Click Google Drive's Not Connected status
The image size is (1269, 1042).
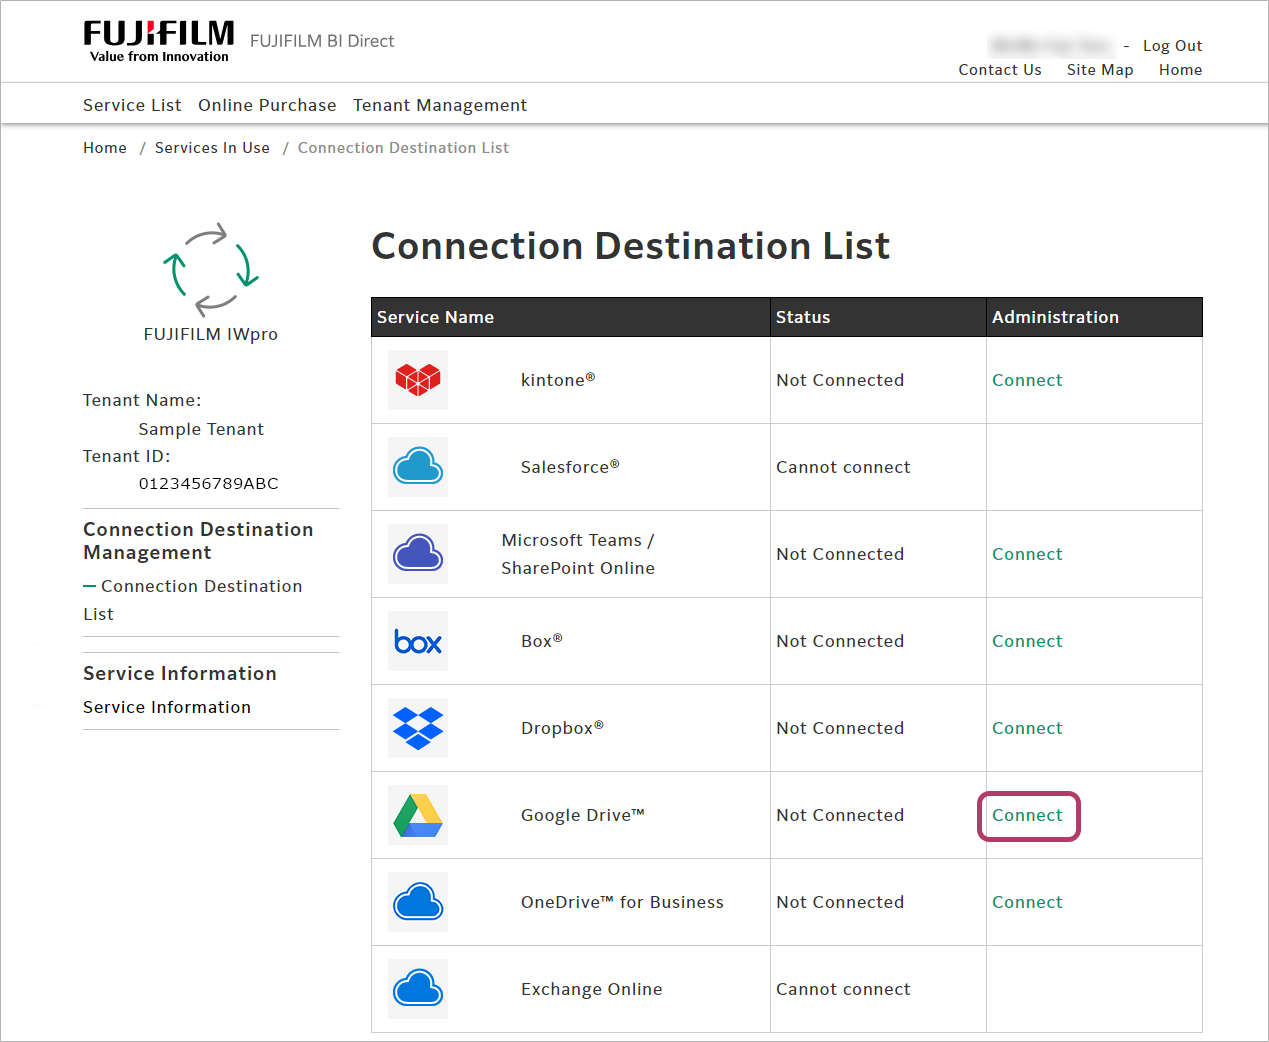click(x=840, y=815)
